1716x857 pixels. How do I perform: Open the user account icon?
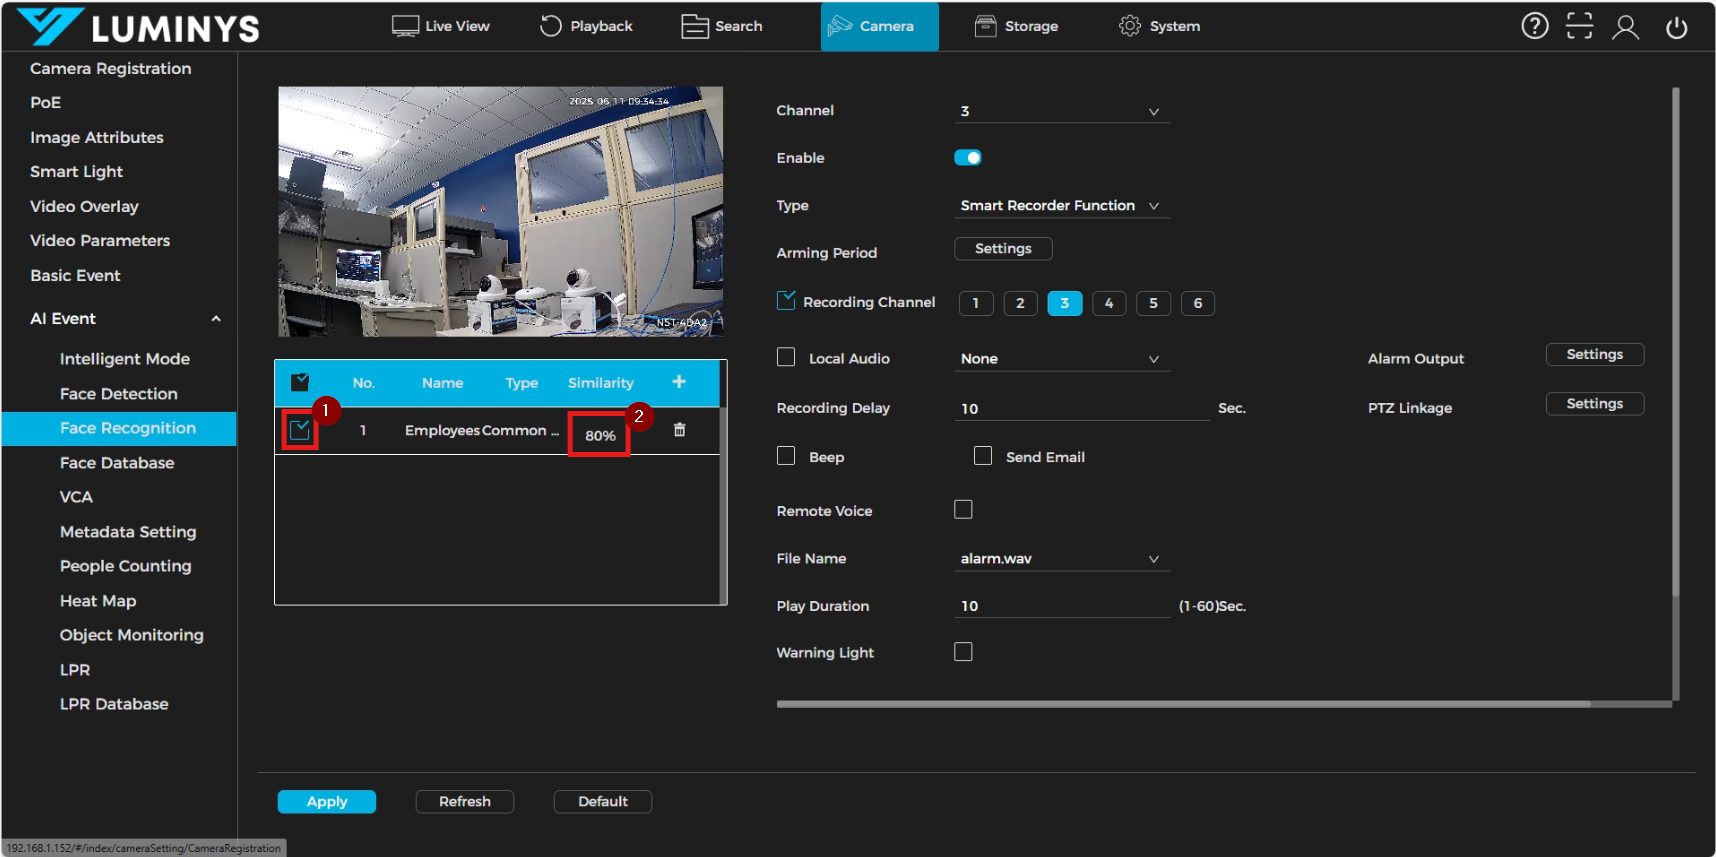point(1625,27)
